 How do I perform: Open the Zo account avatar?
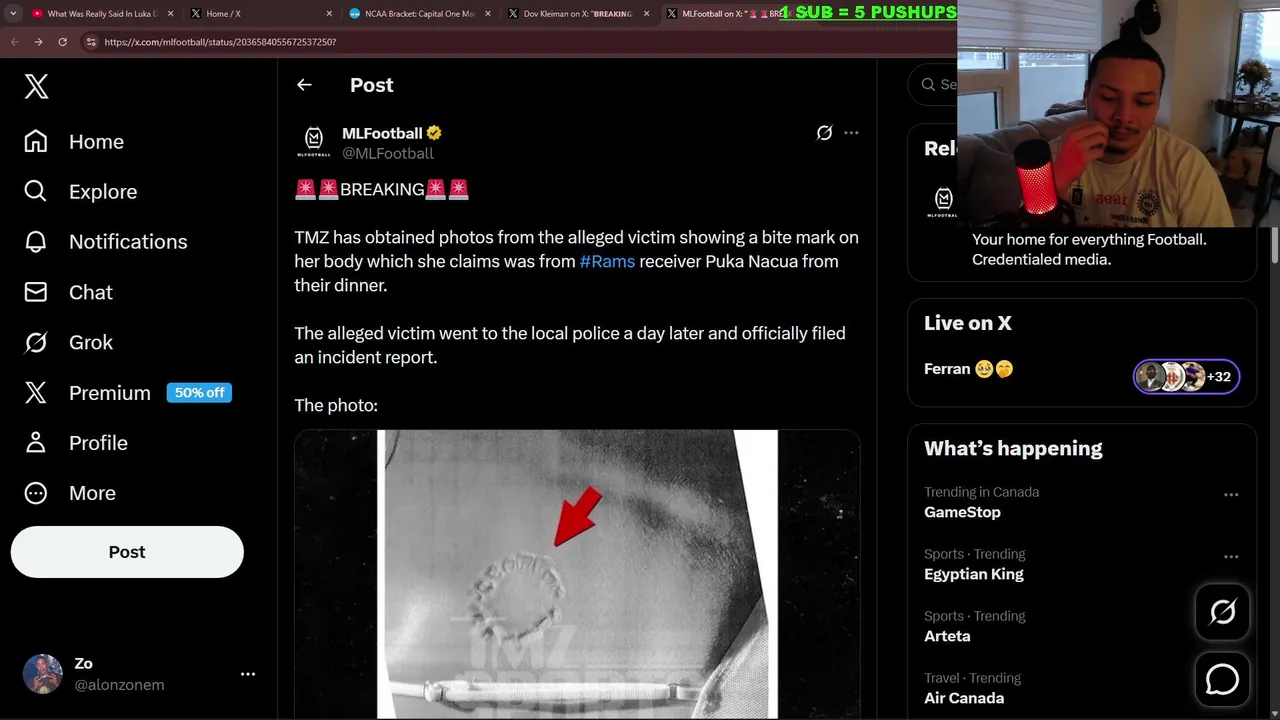(x=42, y=674)
